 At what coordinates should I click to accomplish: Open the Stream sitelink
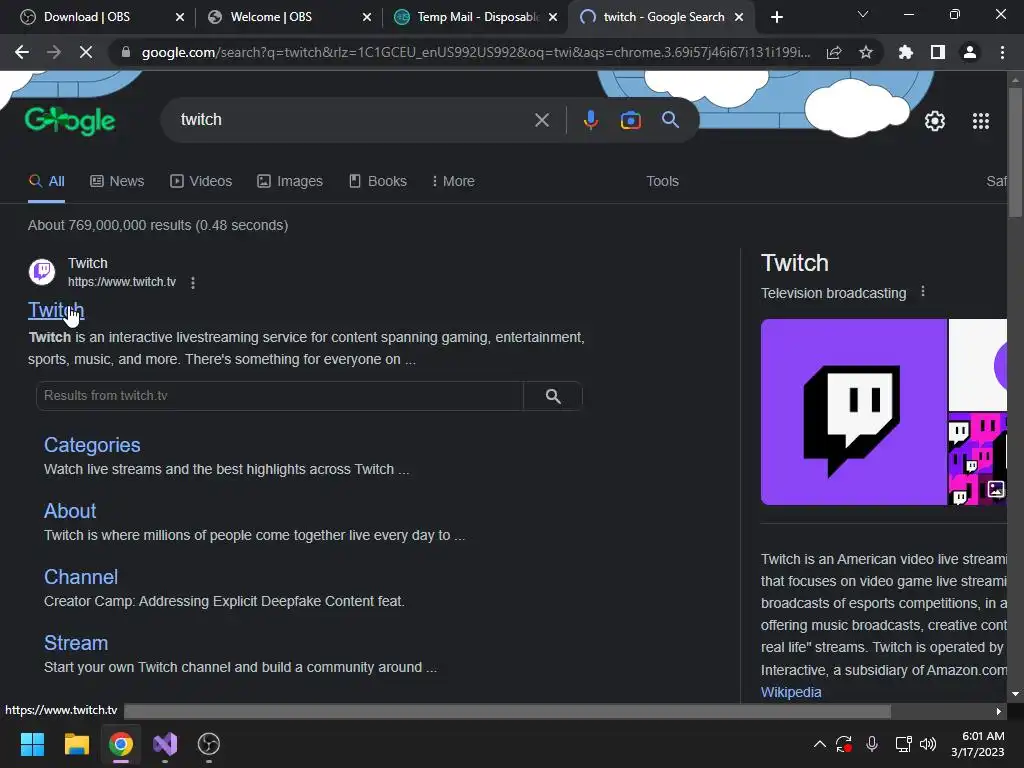point(76,643)
